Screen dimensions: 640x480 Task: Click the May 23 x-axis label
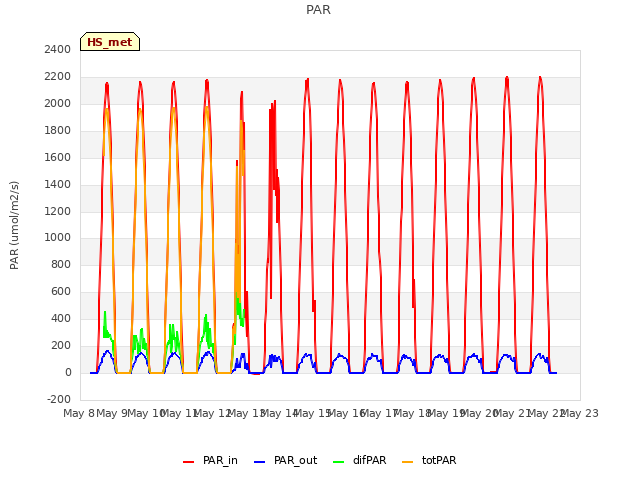click(x=580, y=413)
